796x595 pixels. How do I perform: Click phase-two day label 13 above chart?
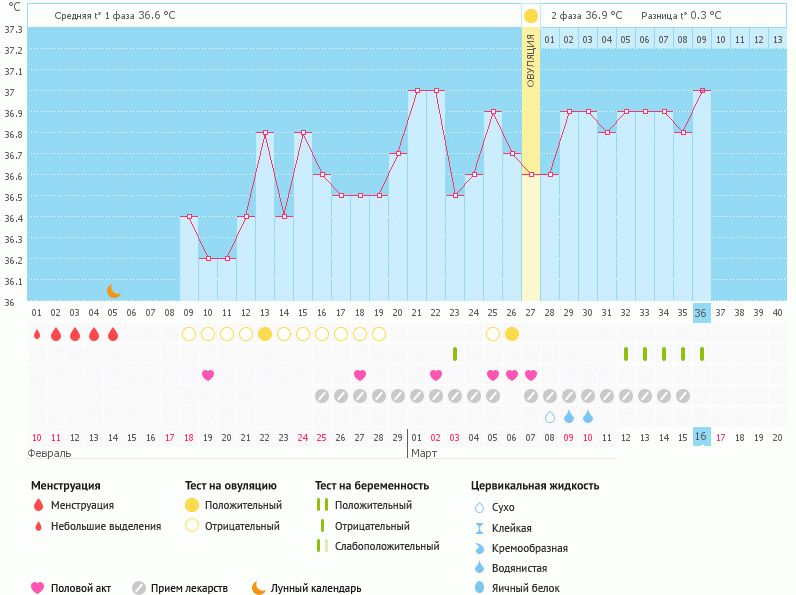777,39
